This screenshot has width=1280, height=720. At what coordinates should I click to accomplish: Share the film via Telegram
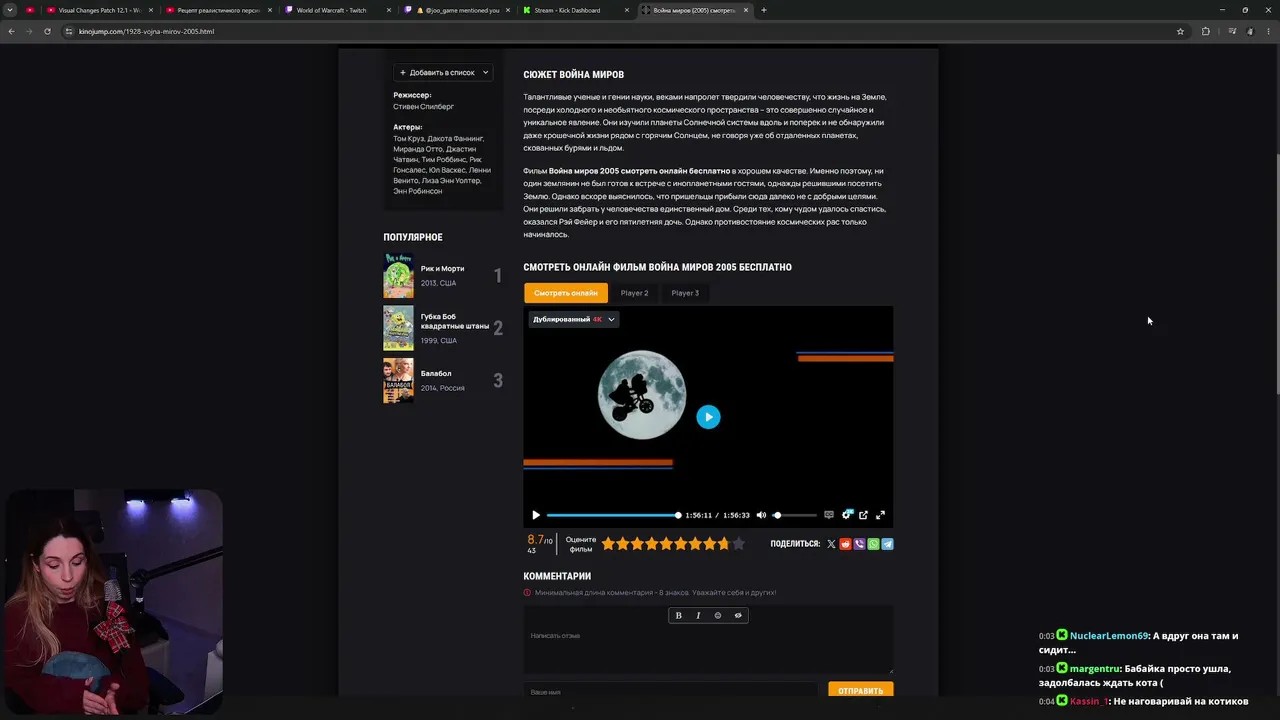(888, 544)
